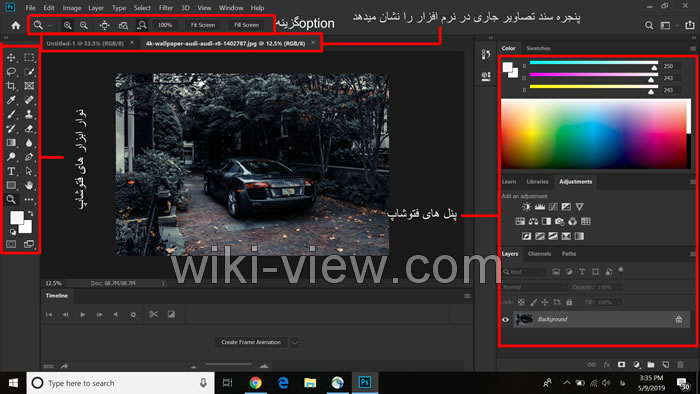Toggle Zoom All Windows option
Image resolution: width=700 pixels, height=394 pixels.
(x=123, y=25)
